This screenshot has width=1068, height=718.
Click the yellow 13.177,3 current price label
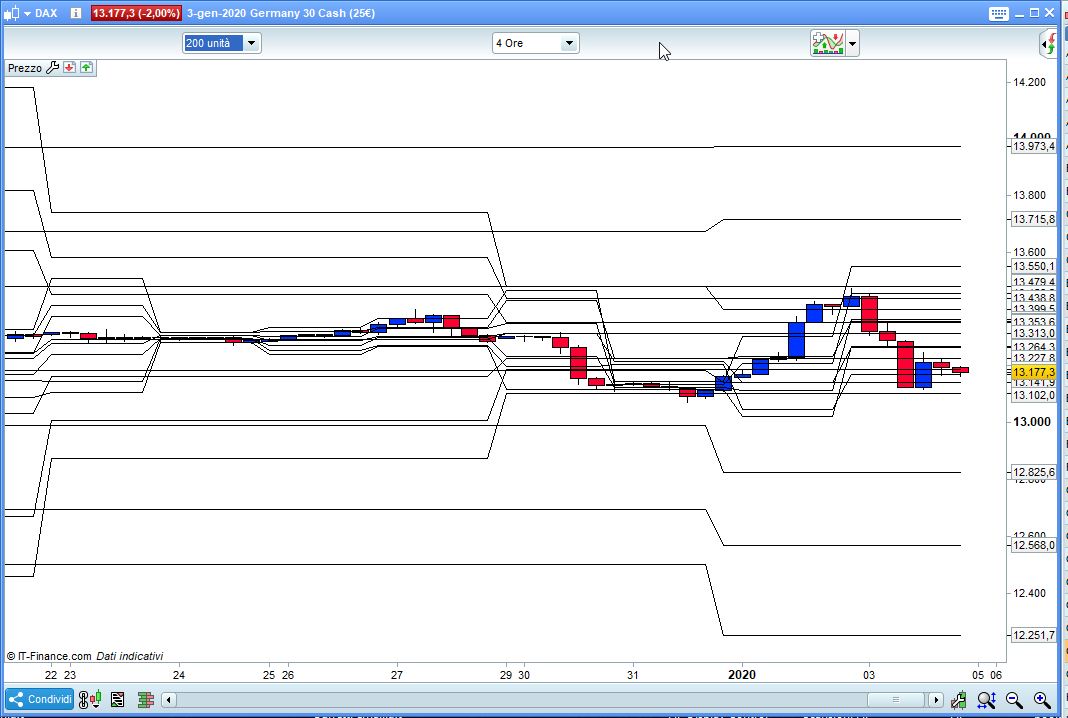pyautogui.click(x=1033, y=372)
